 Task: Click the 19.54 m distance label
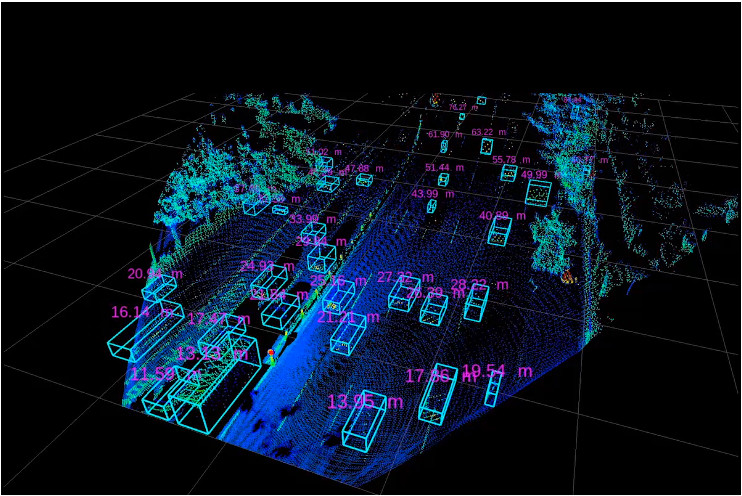tap(496, 371)
